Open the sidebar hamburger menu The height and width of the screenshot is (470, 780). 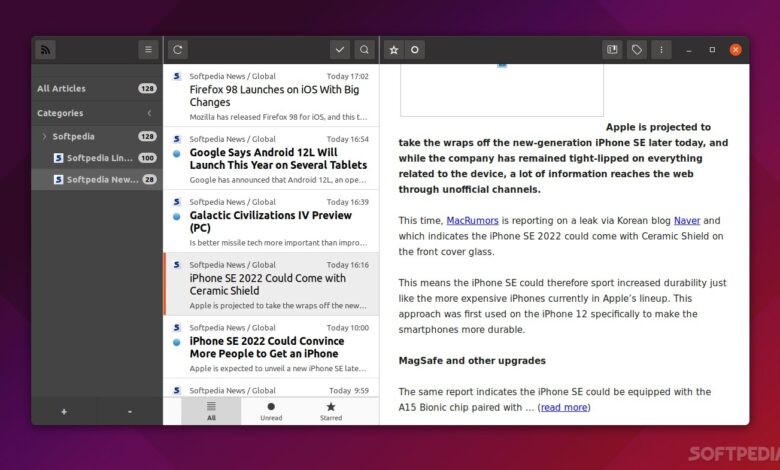(148, 50)
